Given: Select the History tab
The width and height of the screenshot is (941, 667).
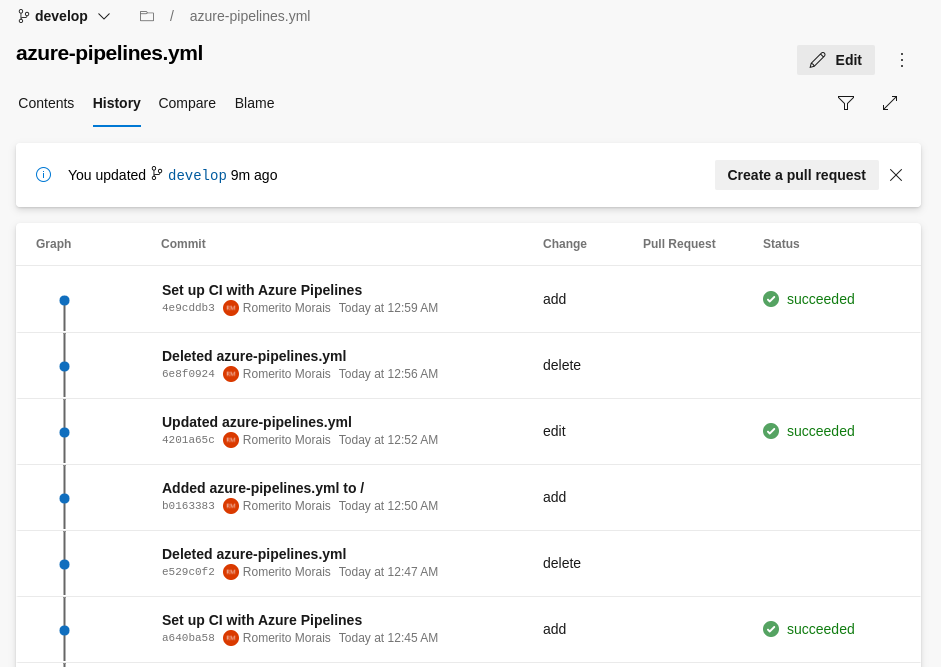Looking at the screenshot, I should 116,103.
